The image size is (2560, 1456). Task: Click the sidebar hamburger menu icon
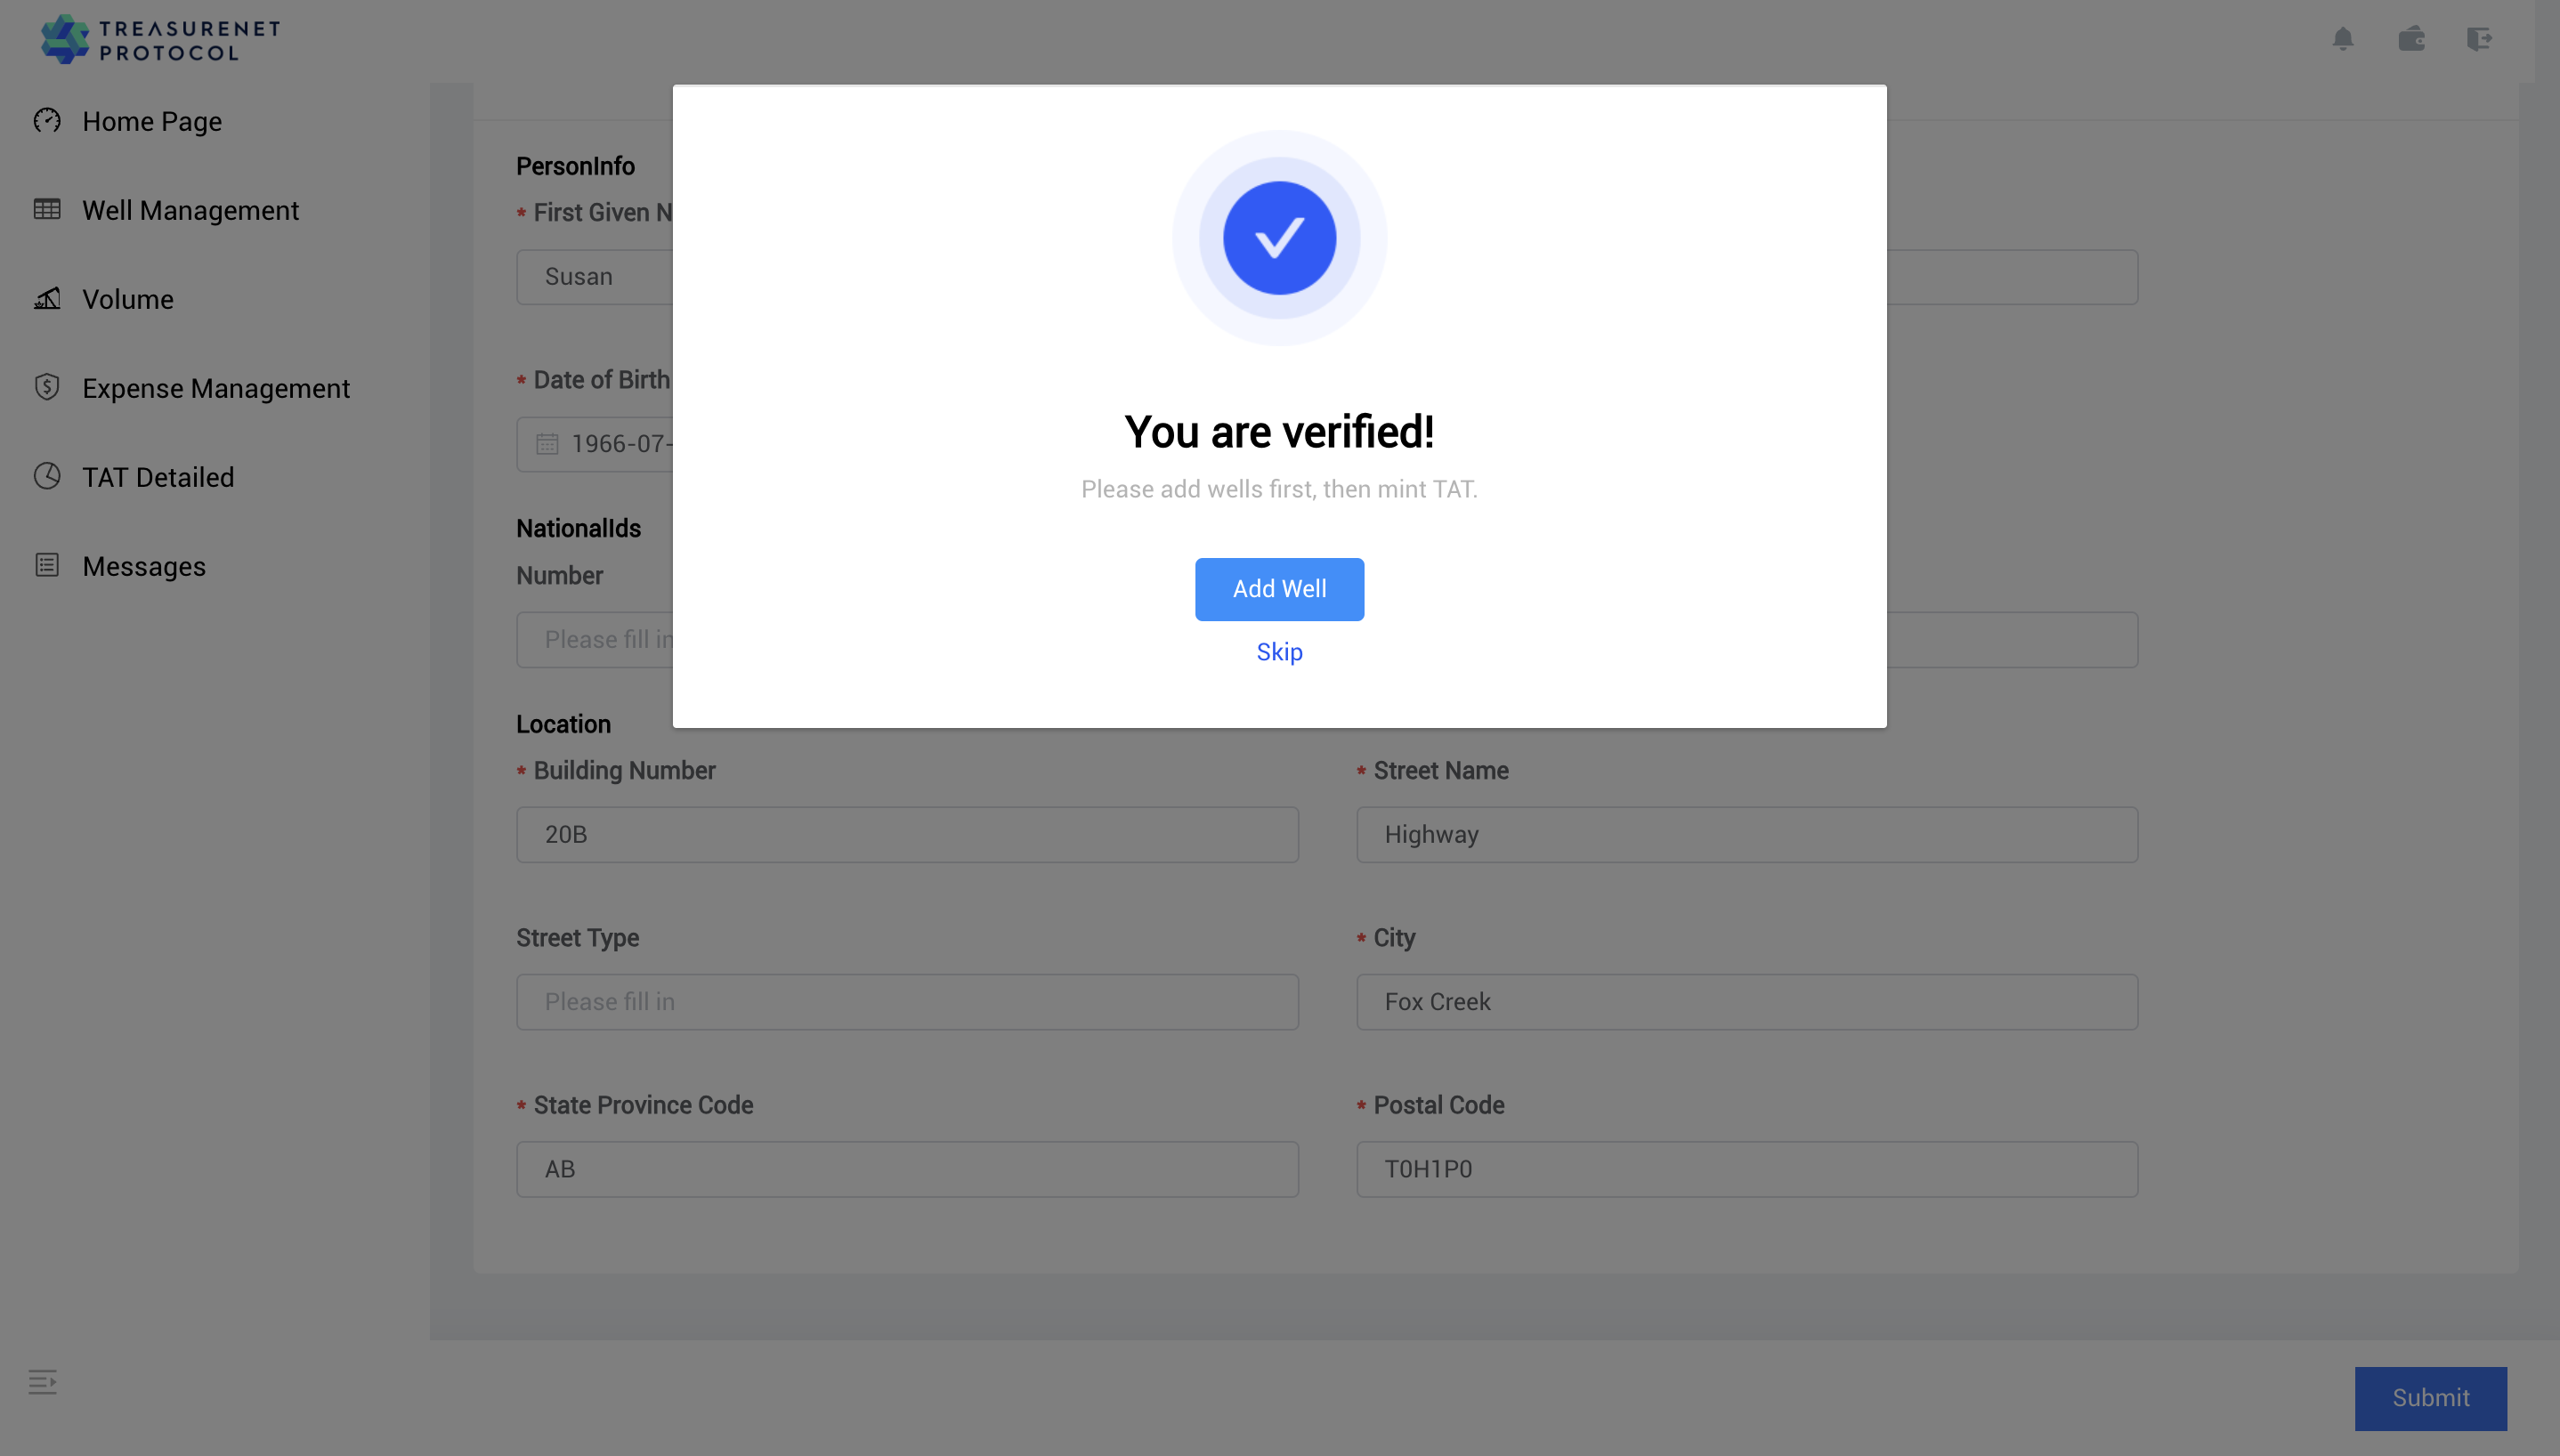[42, 1382]
